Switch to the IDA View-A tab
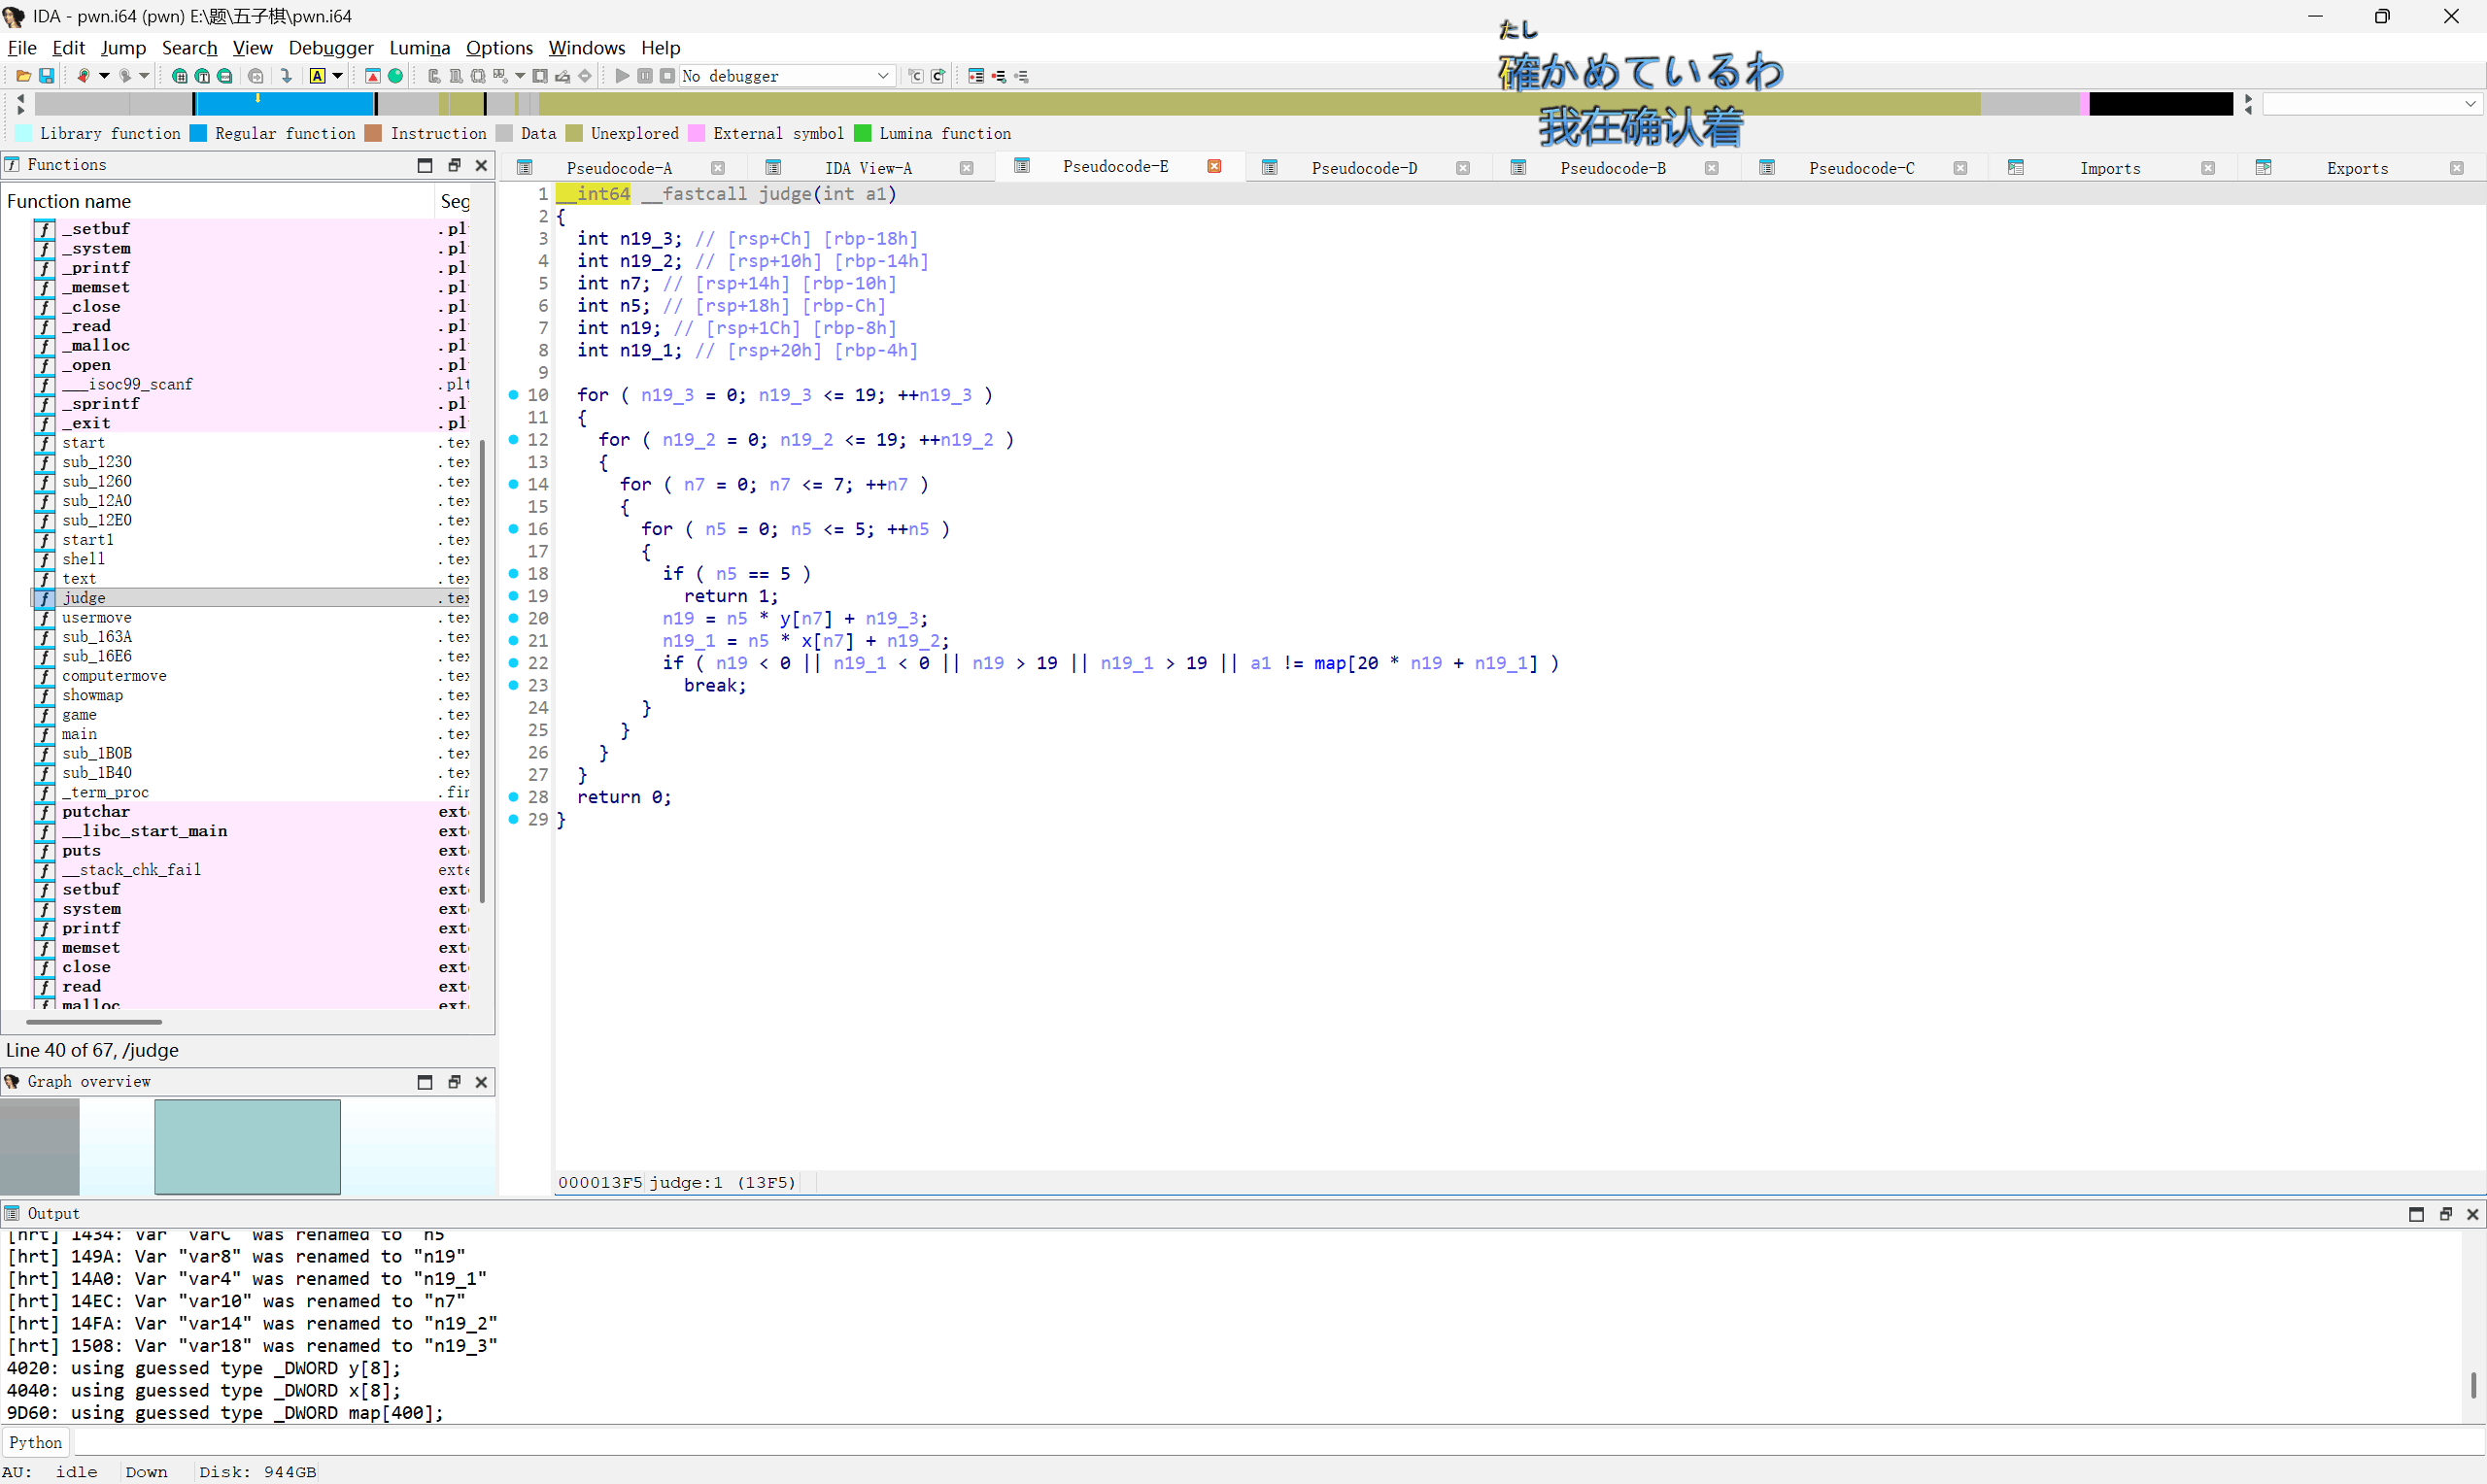 868,168
